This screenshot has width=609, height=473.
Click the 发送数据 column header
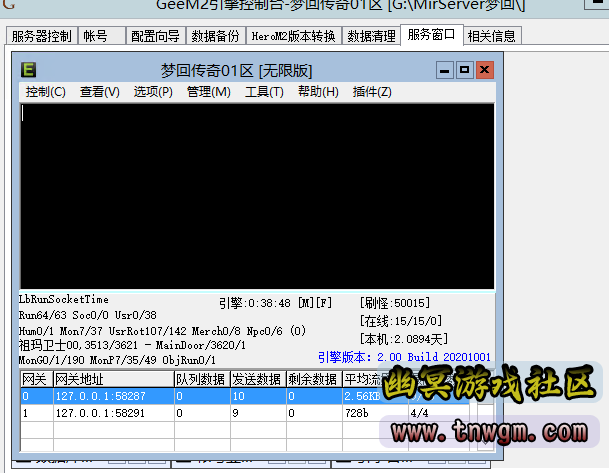pyautogui.click(x=258, y=379)
